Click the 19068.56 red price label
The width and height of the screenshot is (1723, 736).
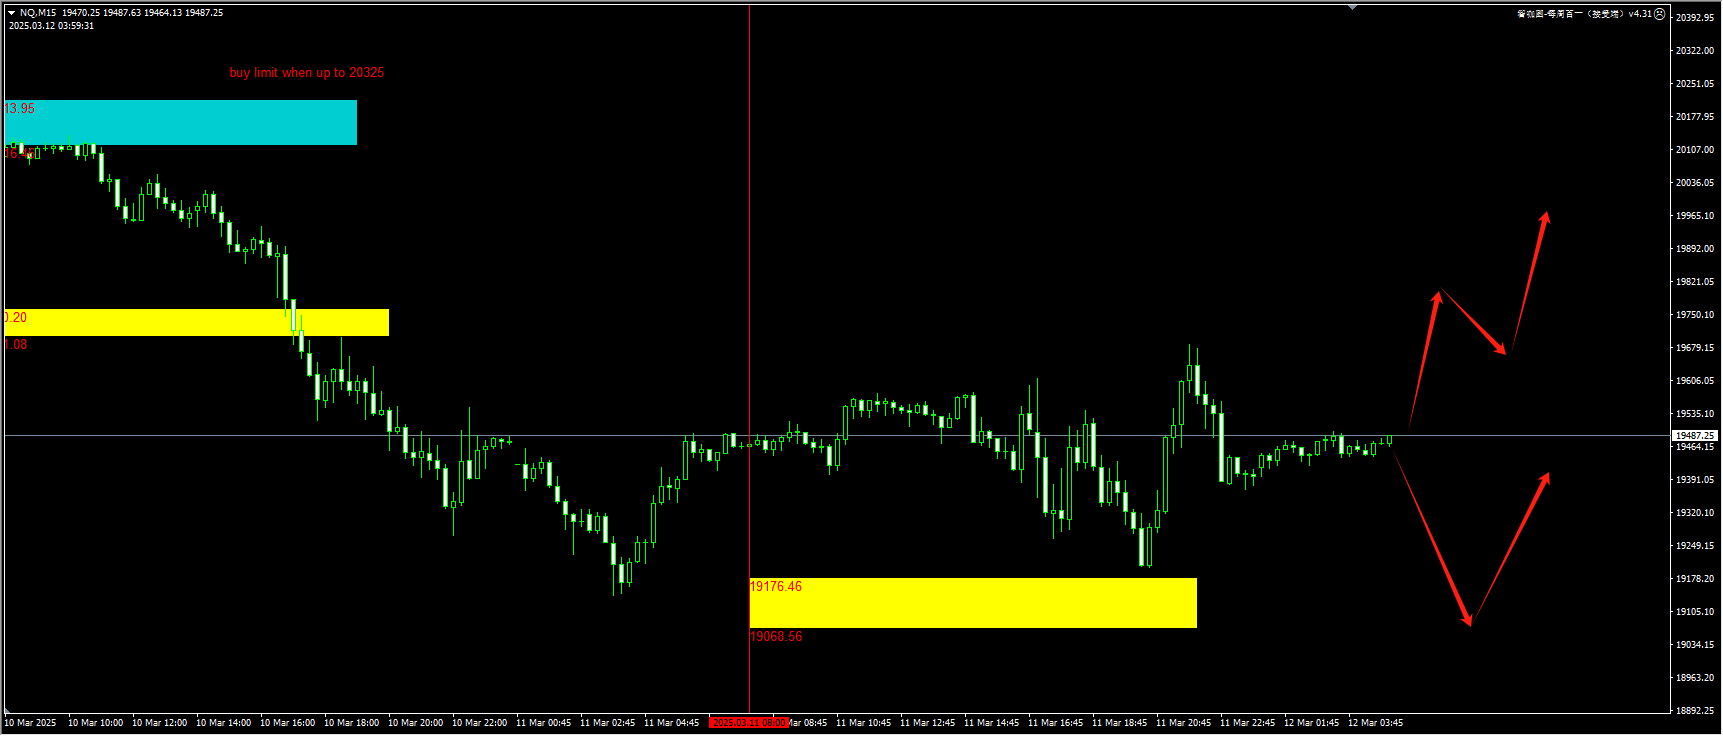coord(776,637)
